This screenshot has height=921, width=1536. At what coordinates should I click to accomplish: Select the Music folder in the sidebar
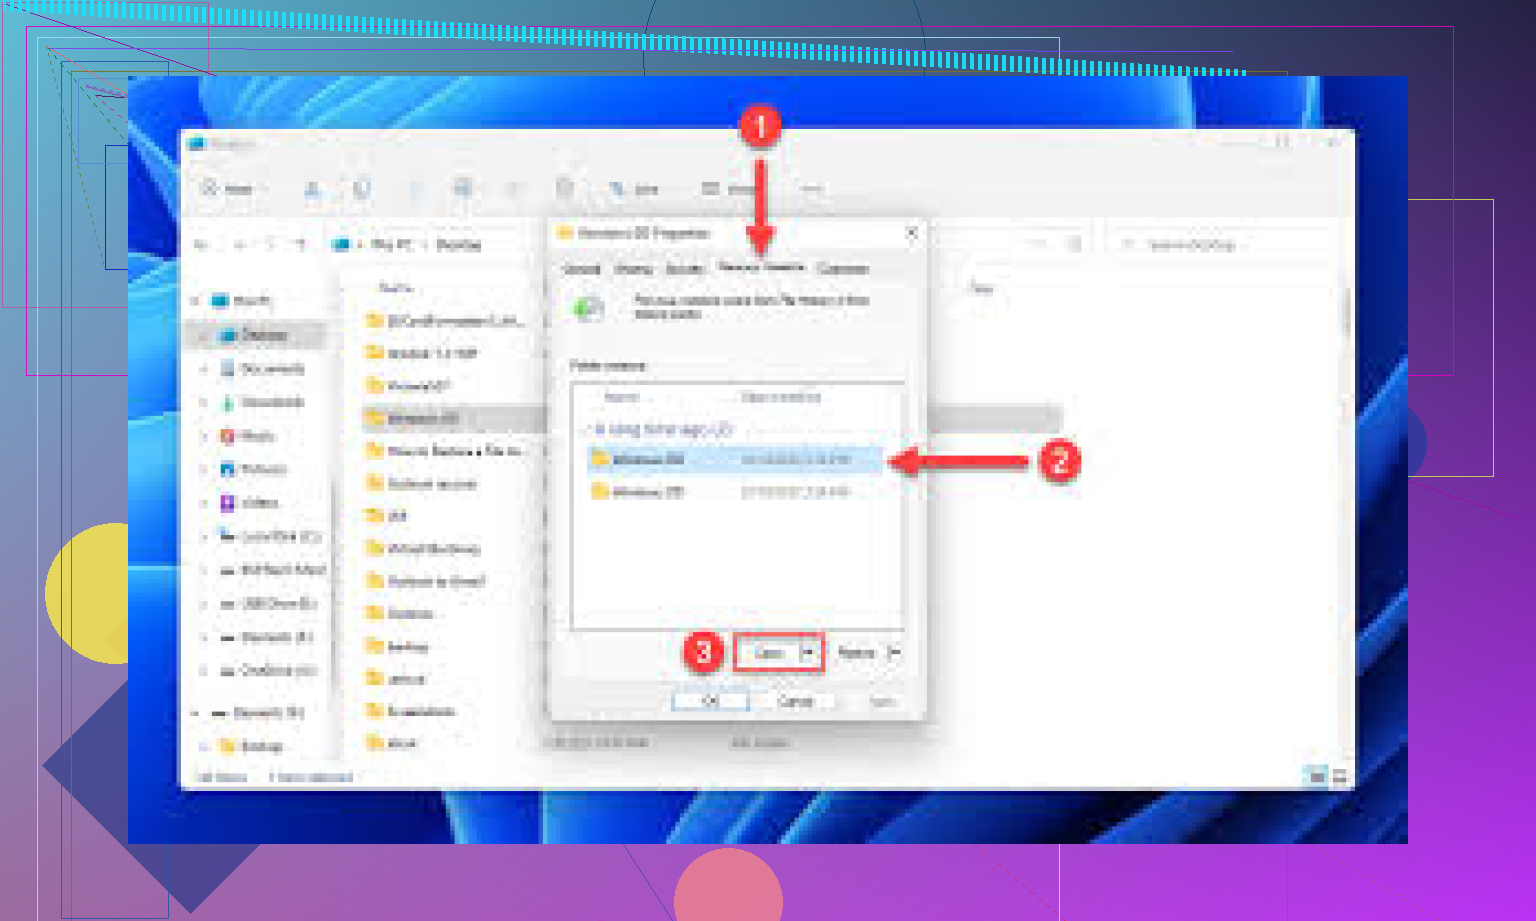point(256,436)
